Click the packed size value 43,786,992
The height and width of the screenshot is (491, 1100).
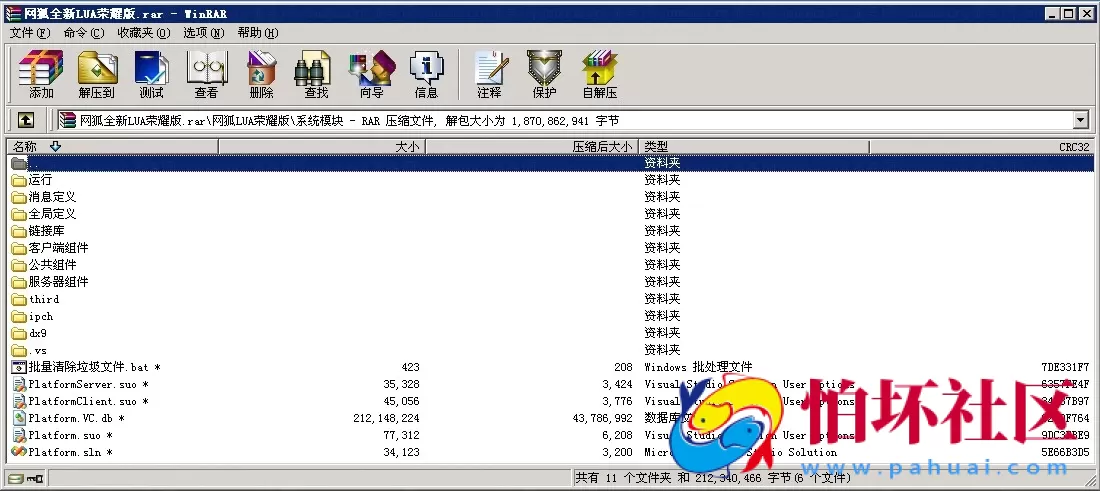tap(603, 418)
